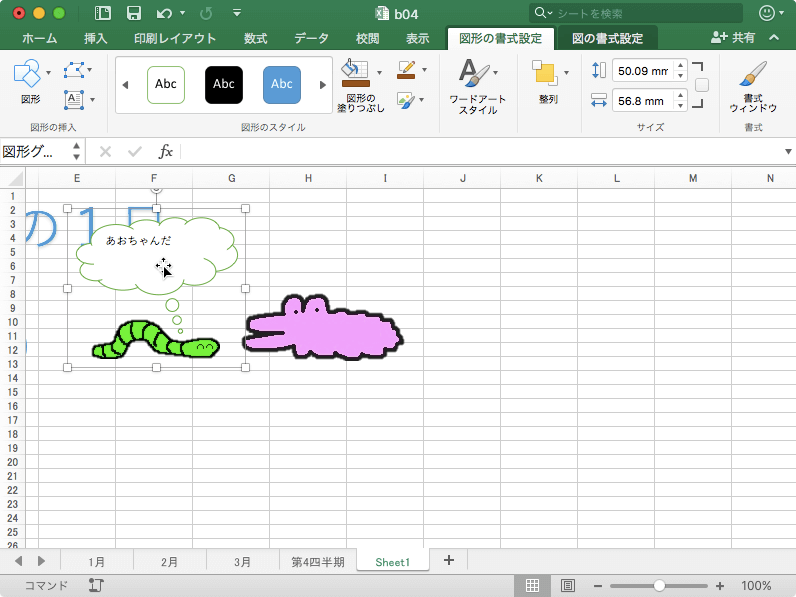This screenshot has width=796, height=597.
Task: Switch to the 第4四半期 sheet tab
Action: coord(318,562)
